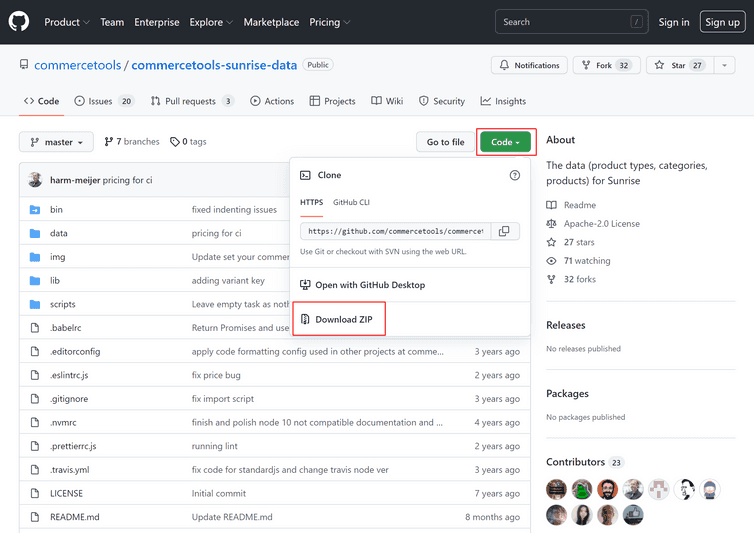
Task: Fork the repository
Action: pyautogui.click(x=606, y=65)
